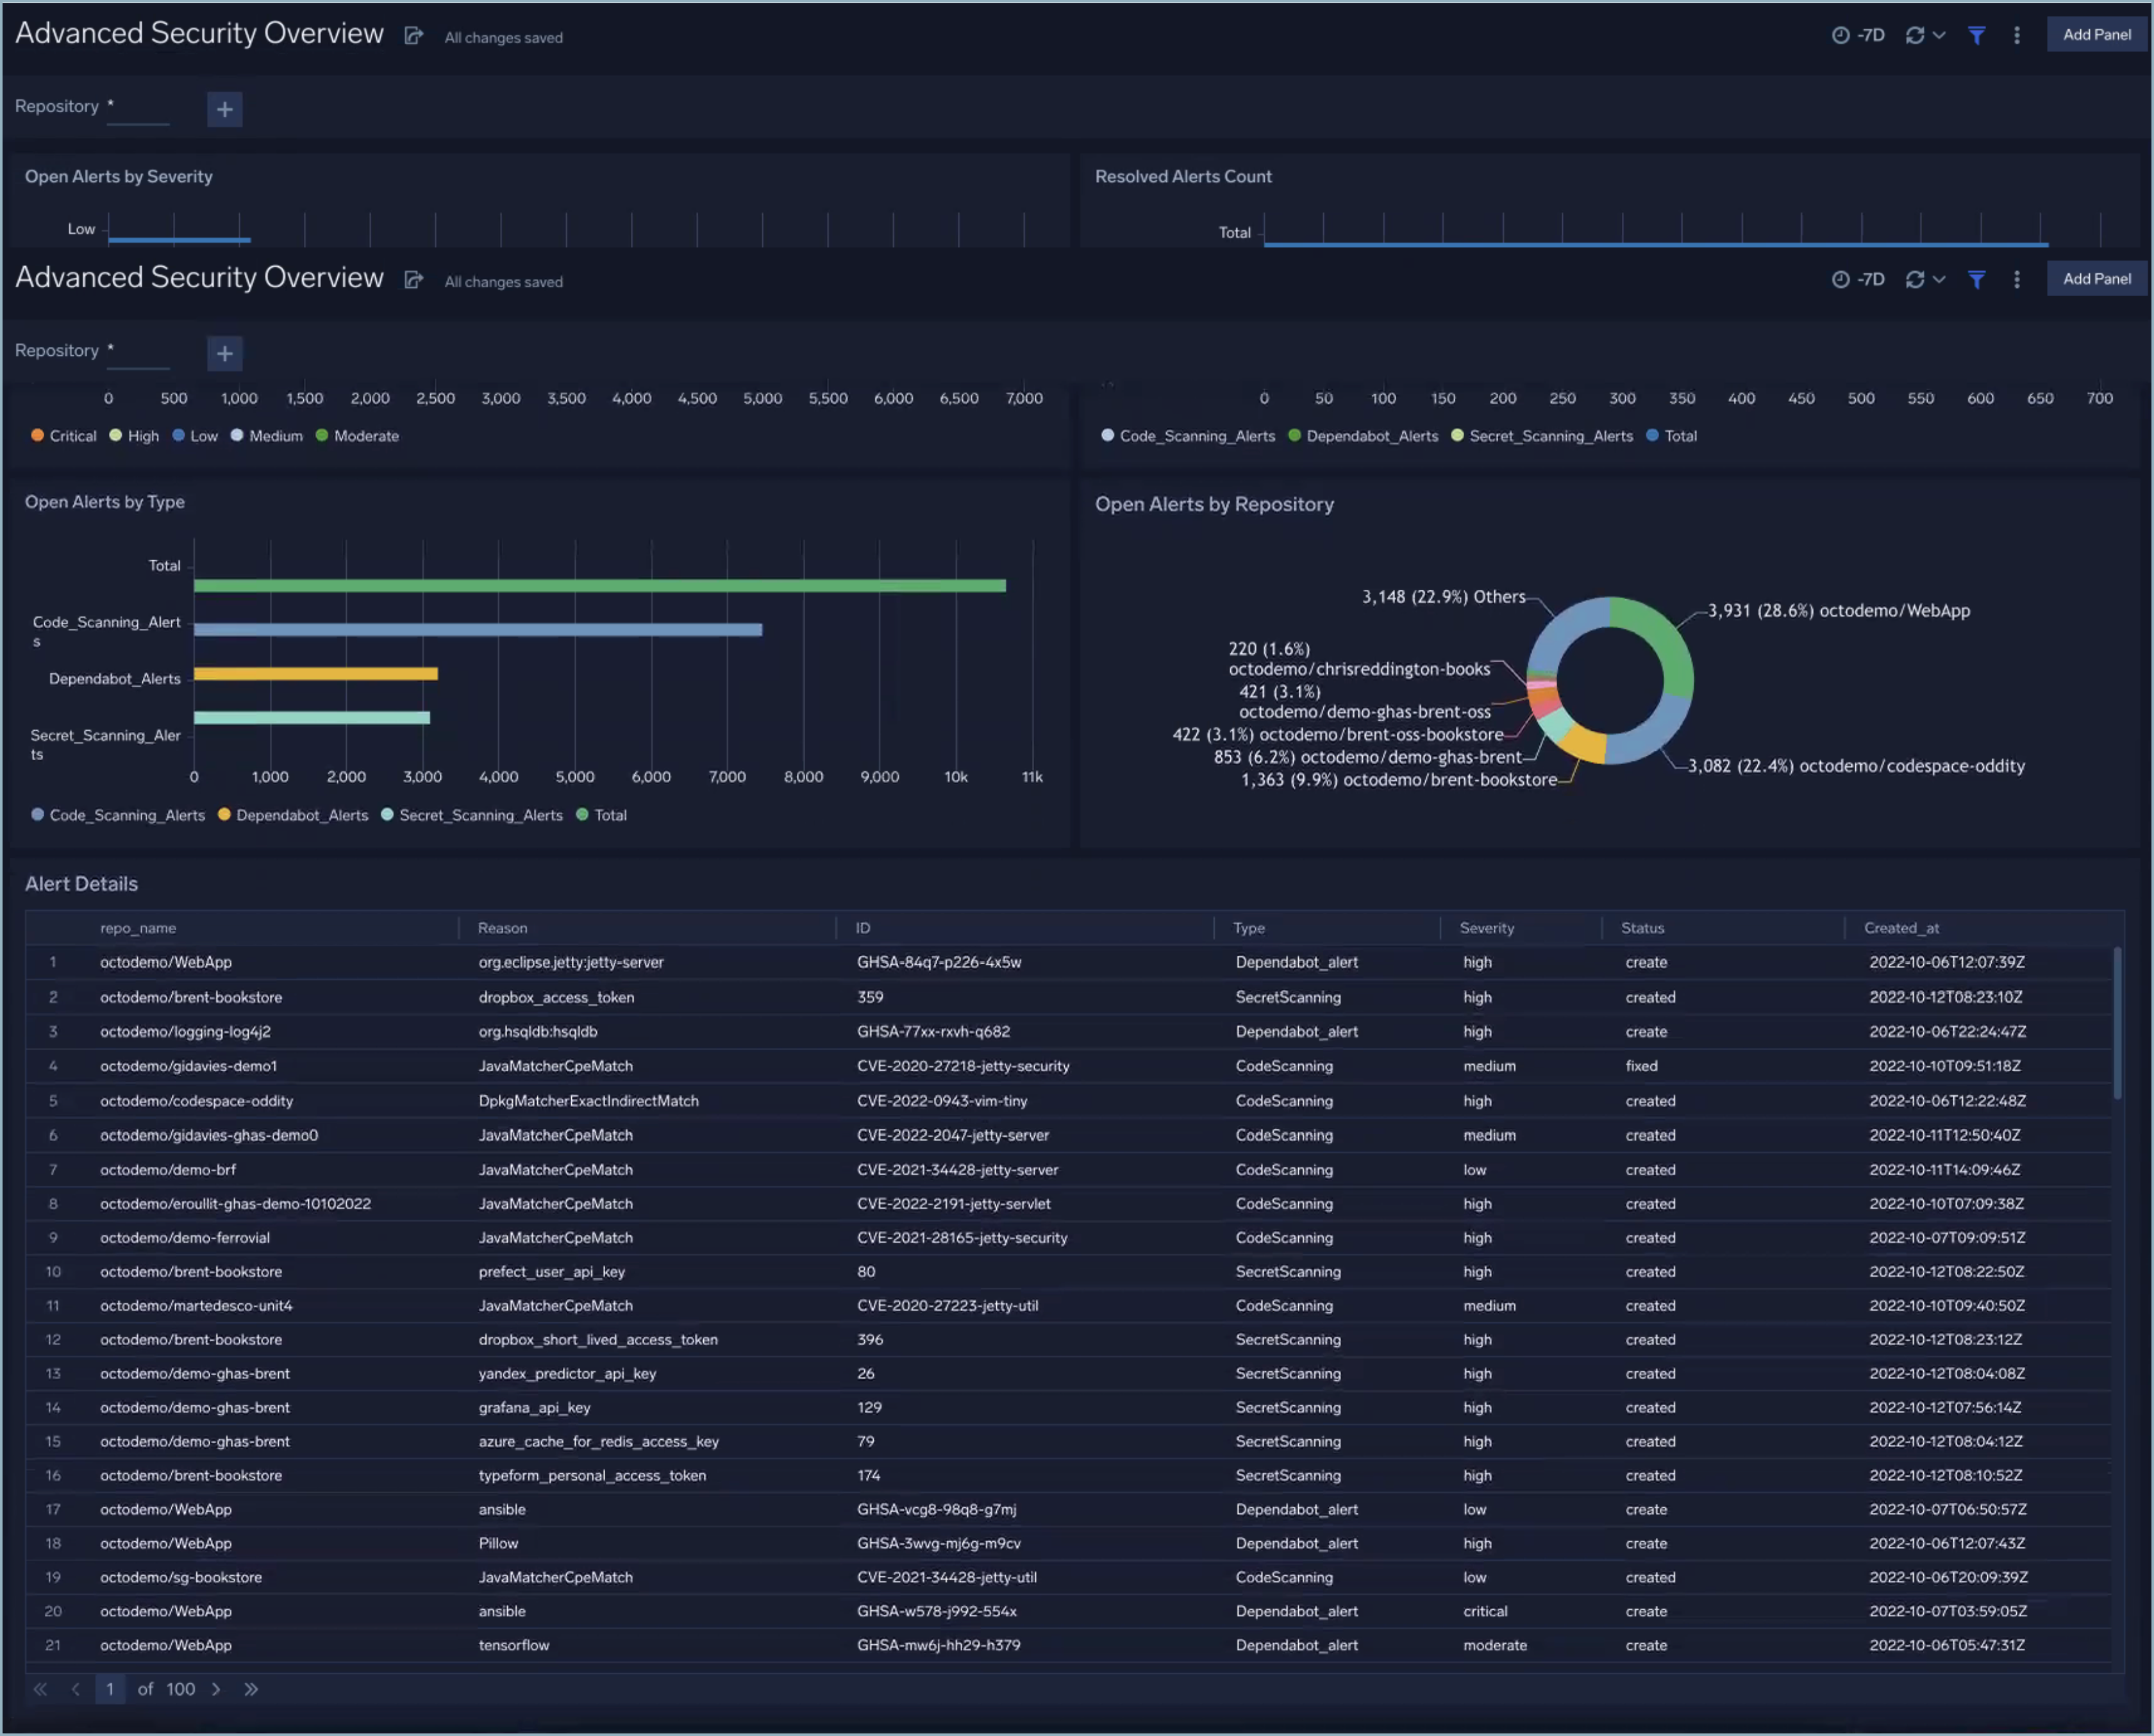The height and width of the screenshot is (1736, 2154).
Task: Sort table by Type column header
Action: click(1249, 928)
